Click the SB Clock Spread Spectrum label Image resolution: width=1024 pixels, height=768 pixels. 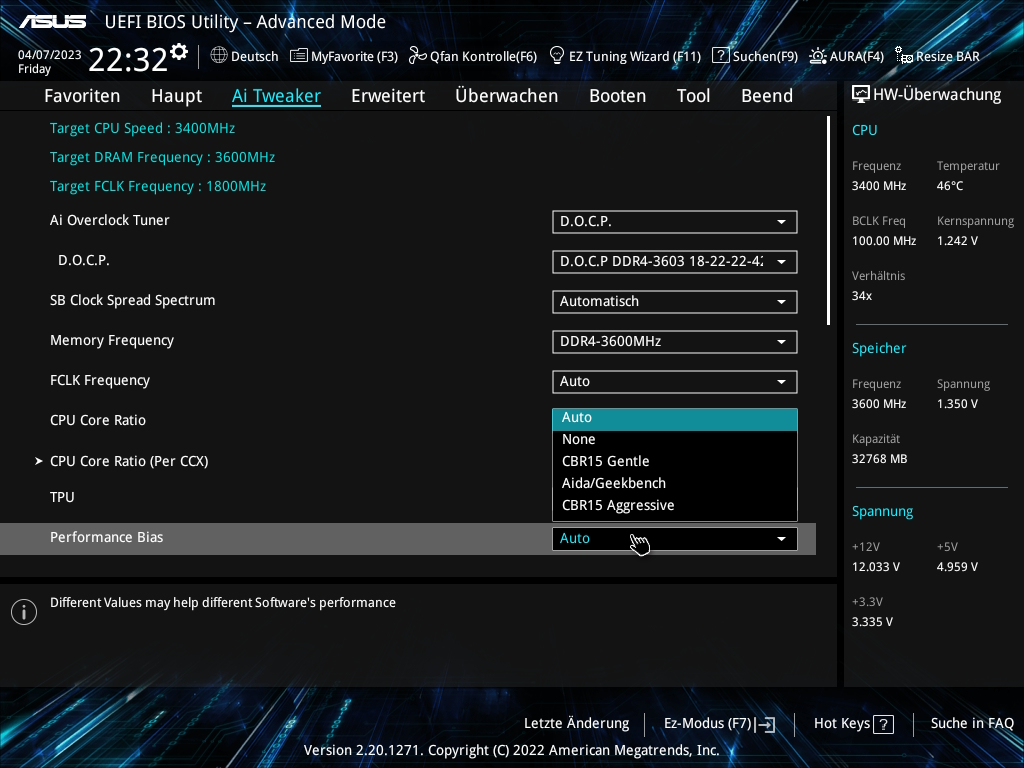pos(133,300)
